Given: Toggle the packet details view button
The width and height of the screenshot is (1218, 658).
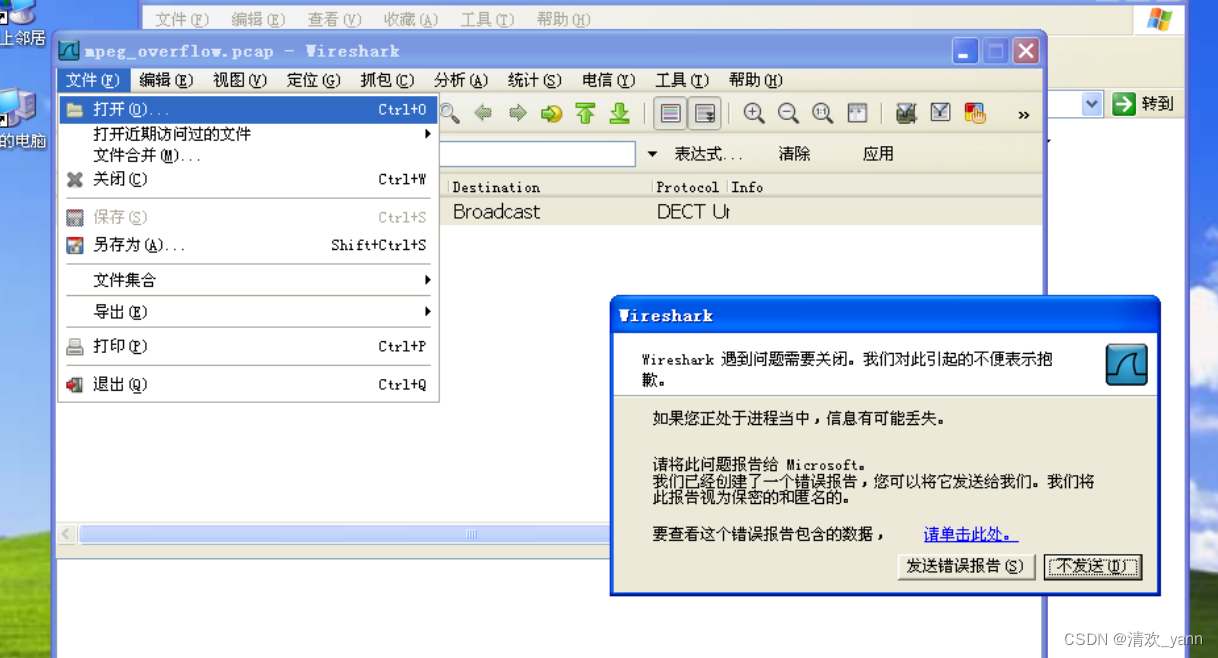Looking at the screenshot, I should (704, 113).
